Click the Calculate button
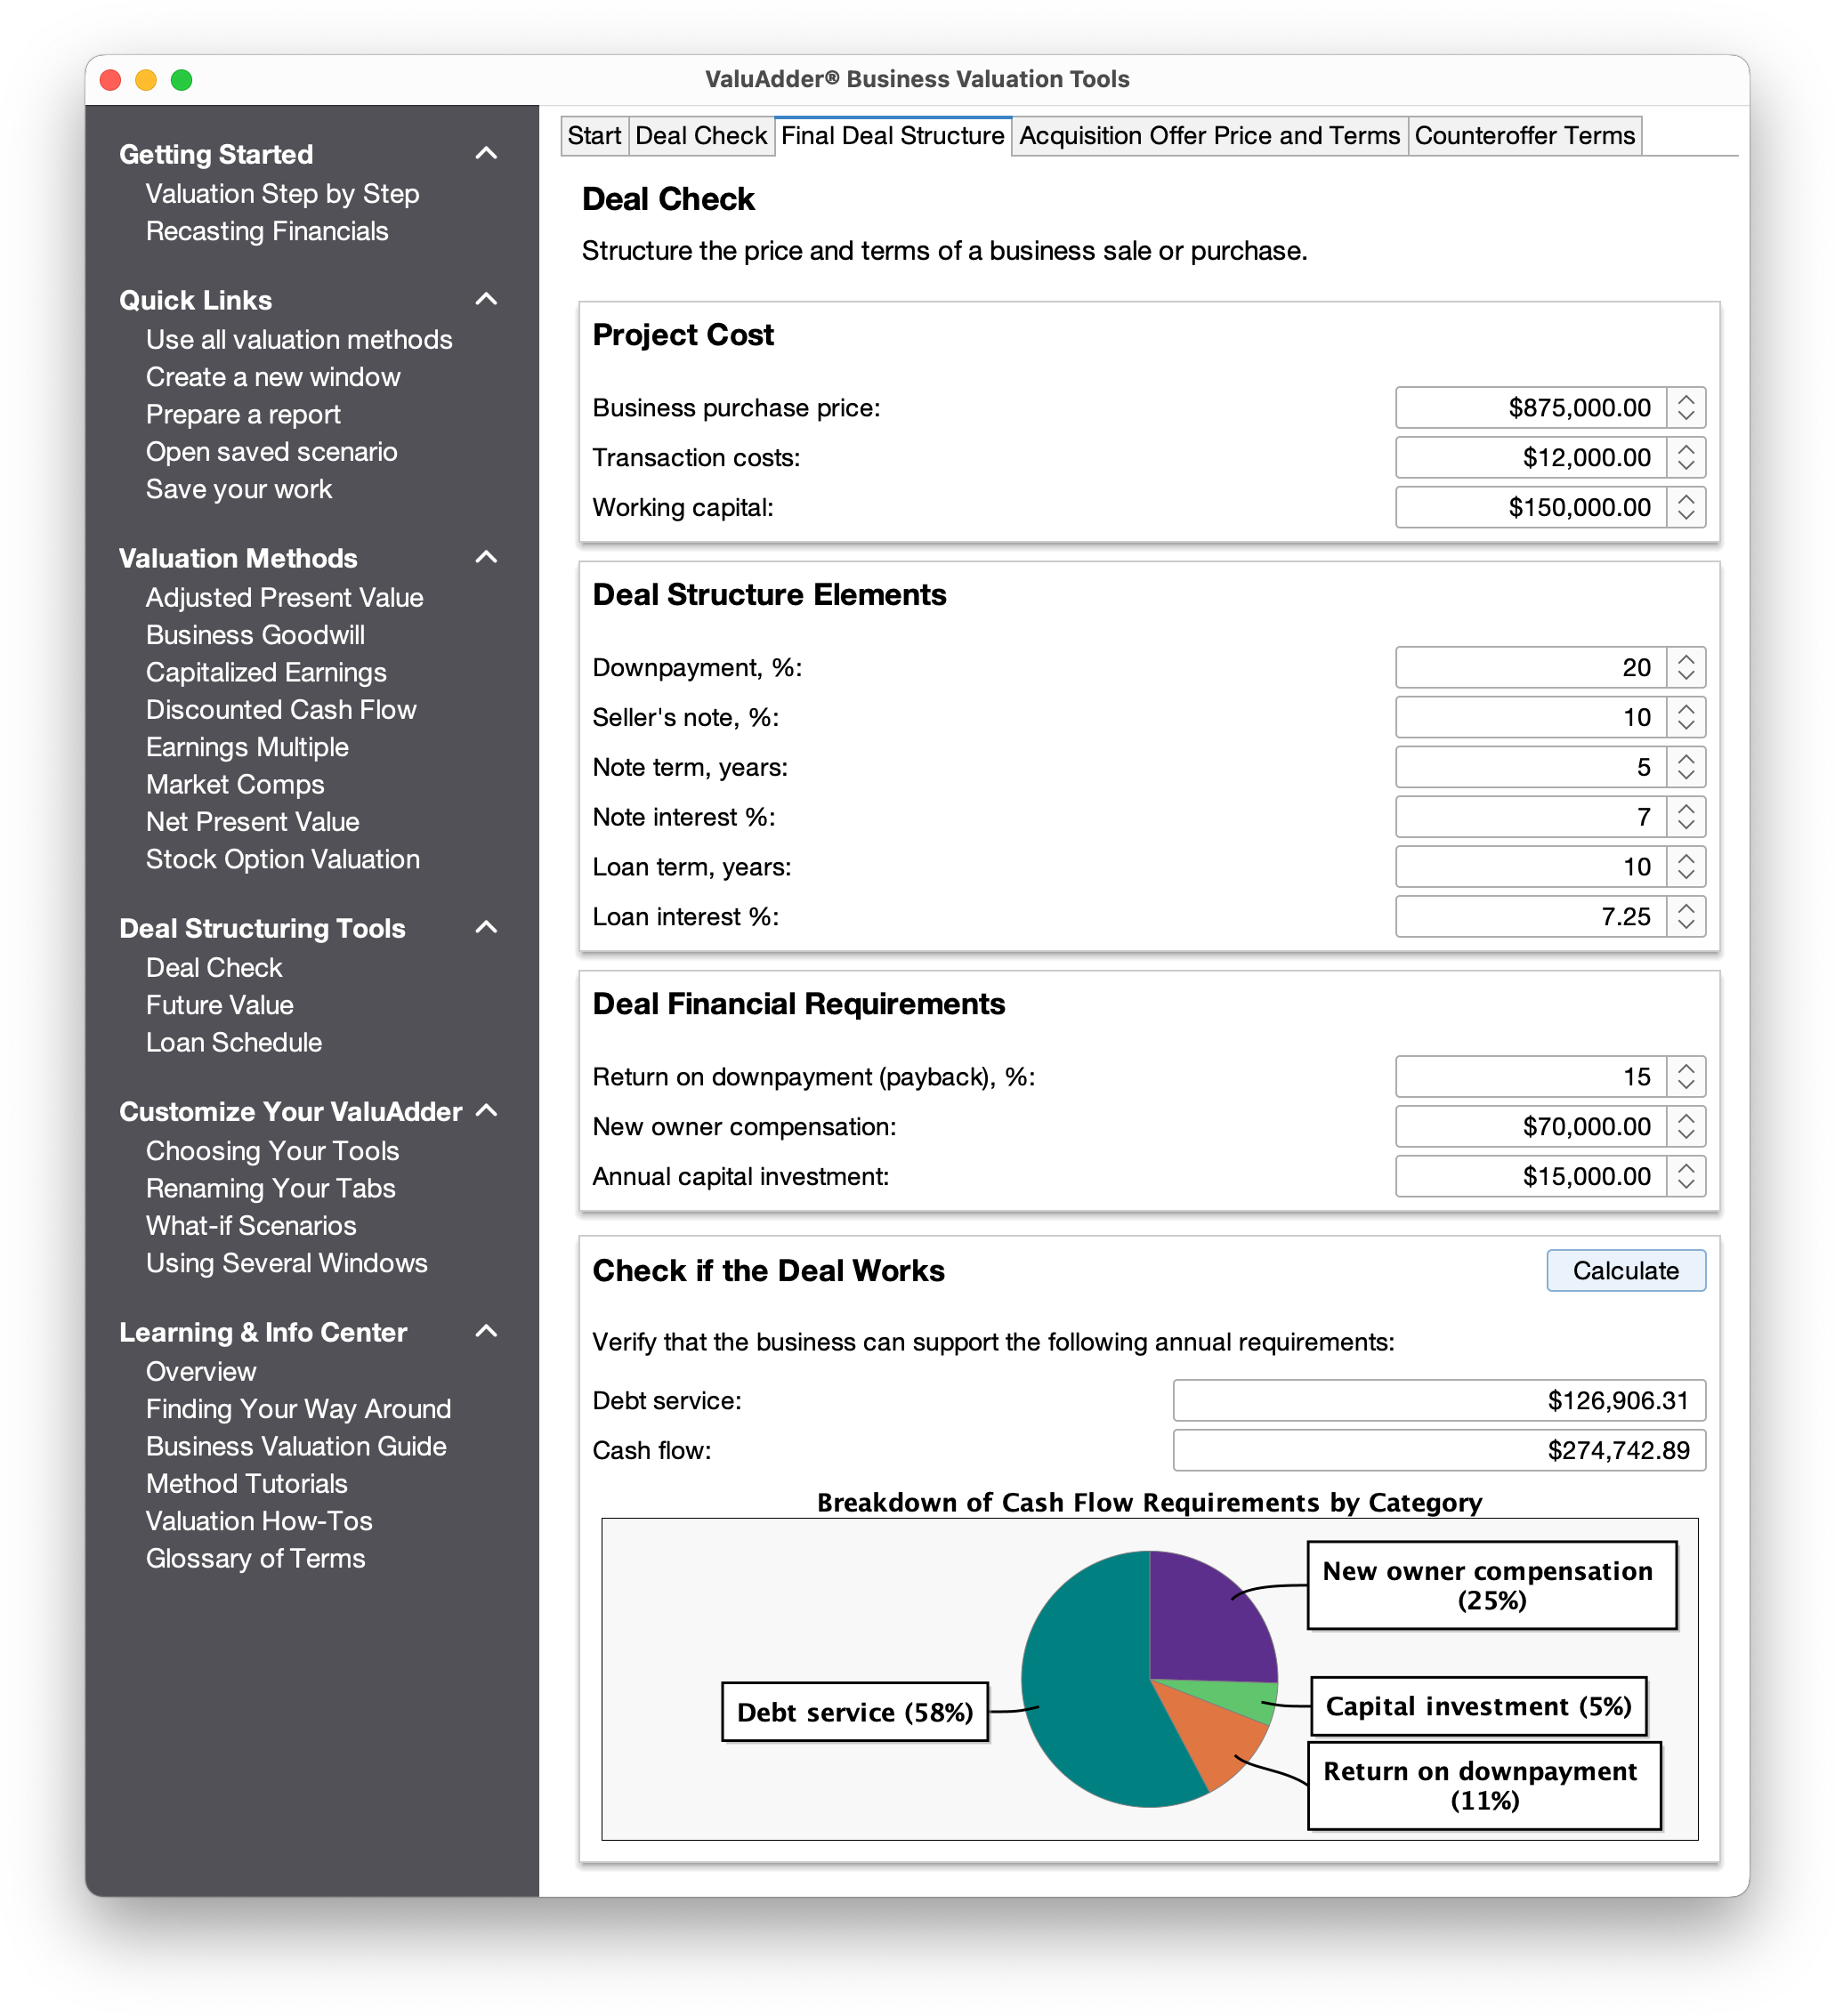 [1625, 1270]
